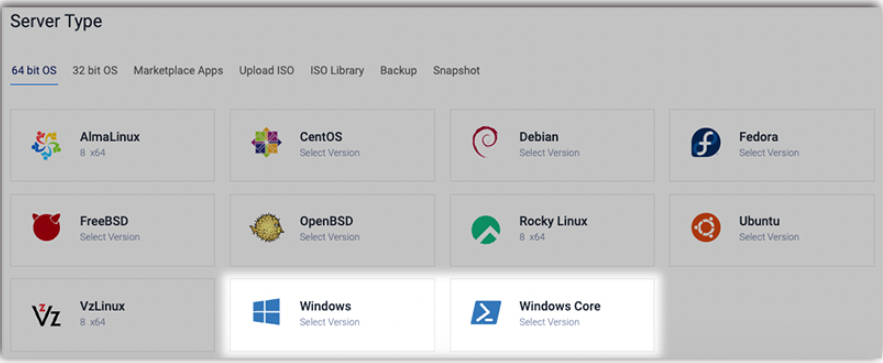Click the OpenBSD pufferfish icon
The image size is (883, 363).
[x=267, y=228]
